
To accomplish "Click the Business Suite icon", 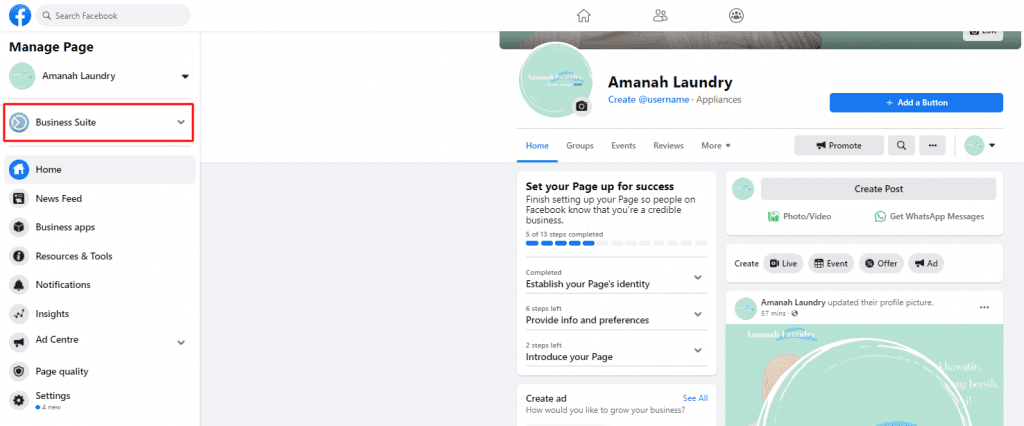I will click(x=18, y=122).
